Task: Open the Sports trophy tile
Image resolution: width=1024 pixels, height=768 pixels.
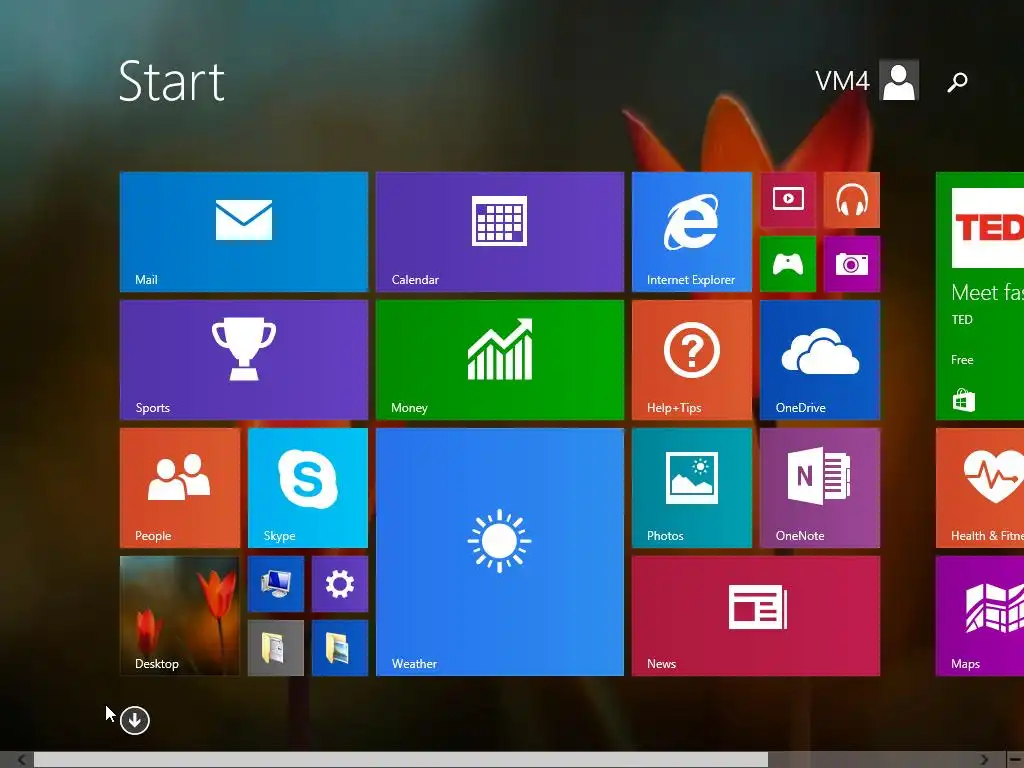Action: click(244, 360)
